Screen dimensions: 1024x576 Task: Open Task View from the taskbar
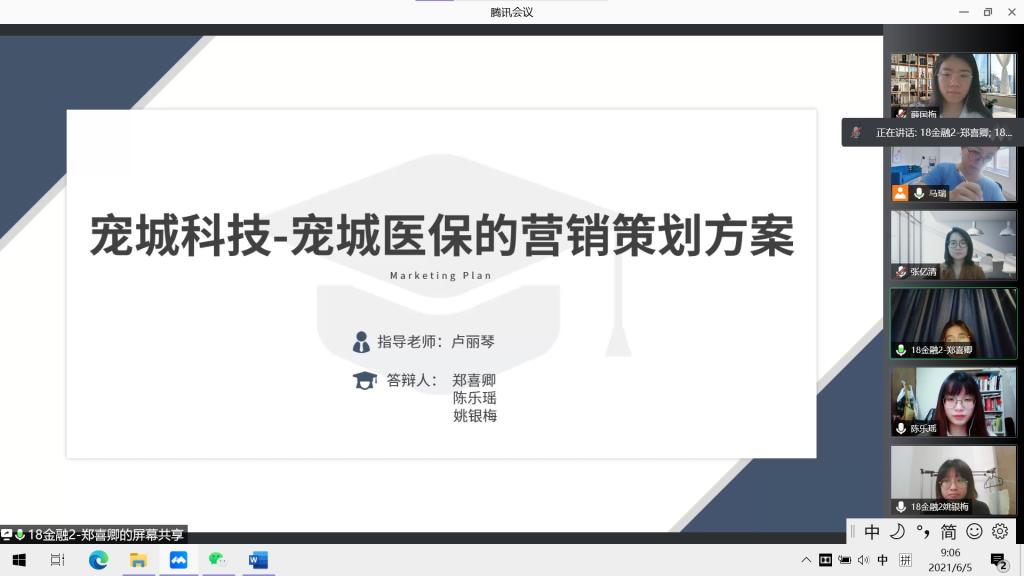(x=58, y=560)
